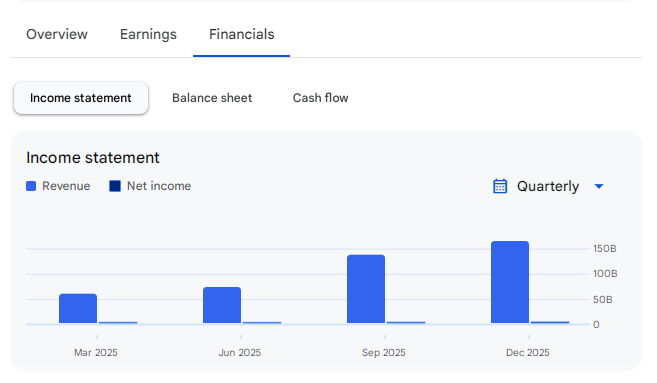Image resolution: width=657 pixels, height=383 pixels.
Task: Show the Balance sheet view
Action: (212, 98)
